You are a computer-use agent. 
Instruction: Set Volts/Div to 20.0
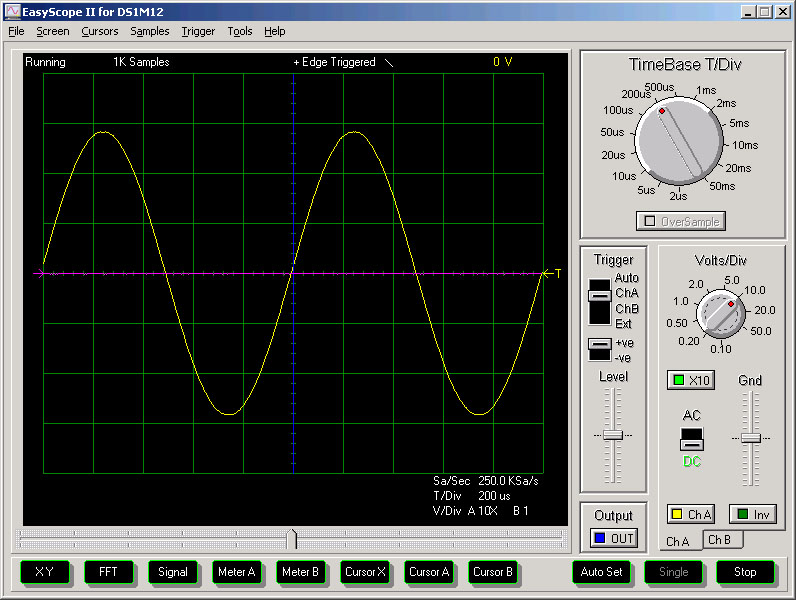[765, 310]
